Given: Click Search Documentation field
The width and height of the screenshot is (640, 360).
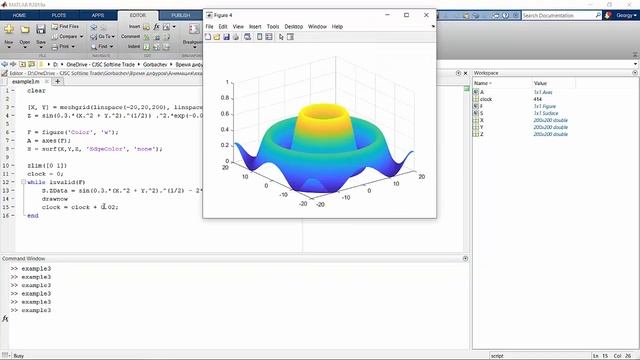Looking at the screenshot, I should coord(558,15).
